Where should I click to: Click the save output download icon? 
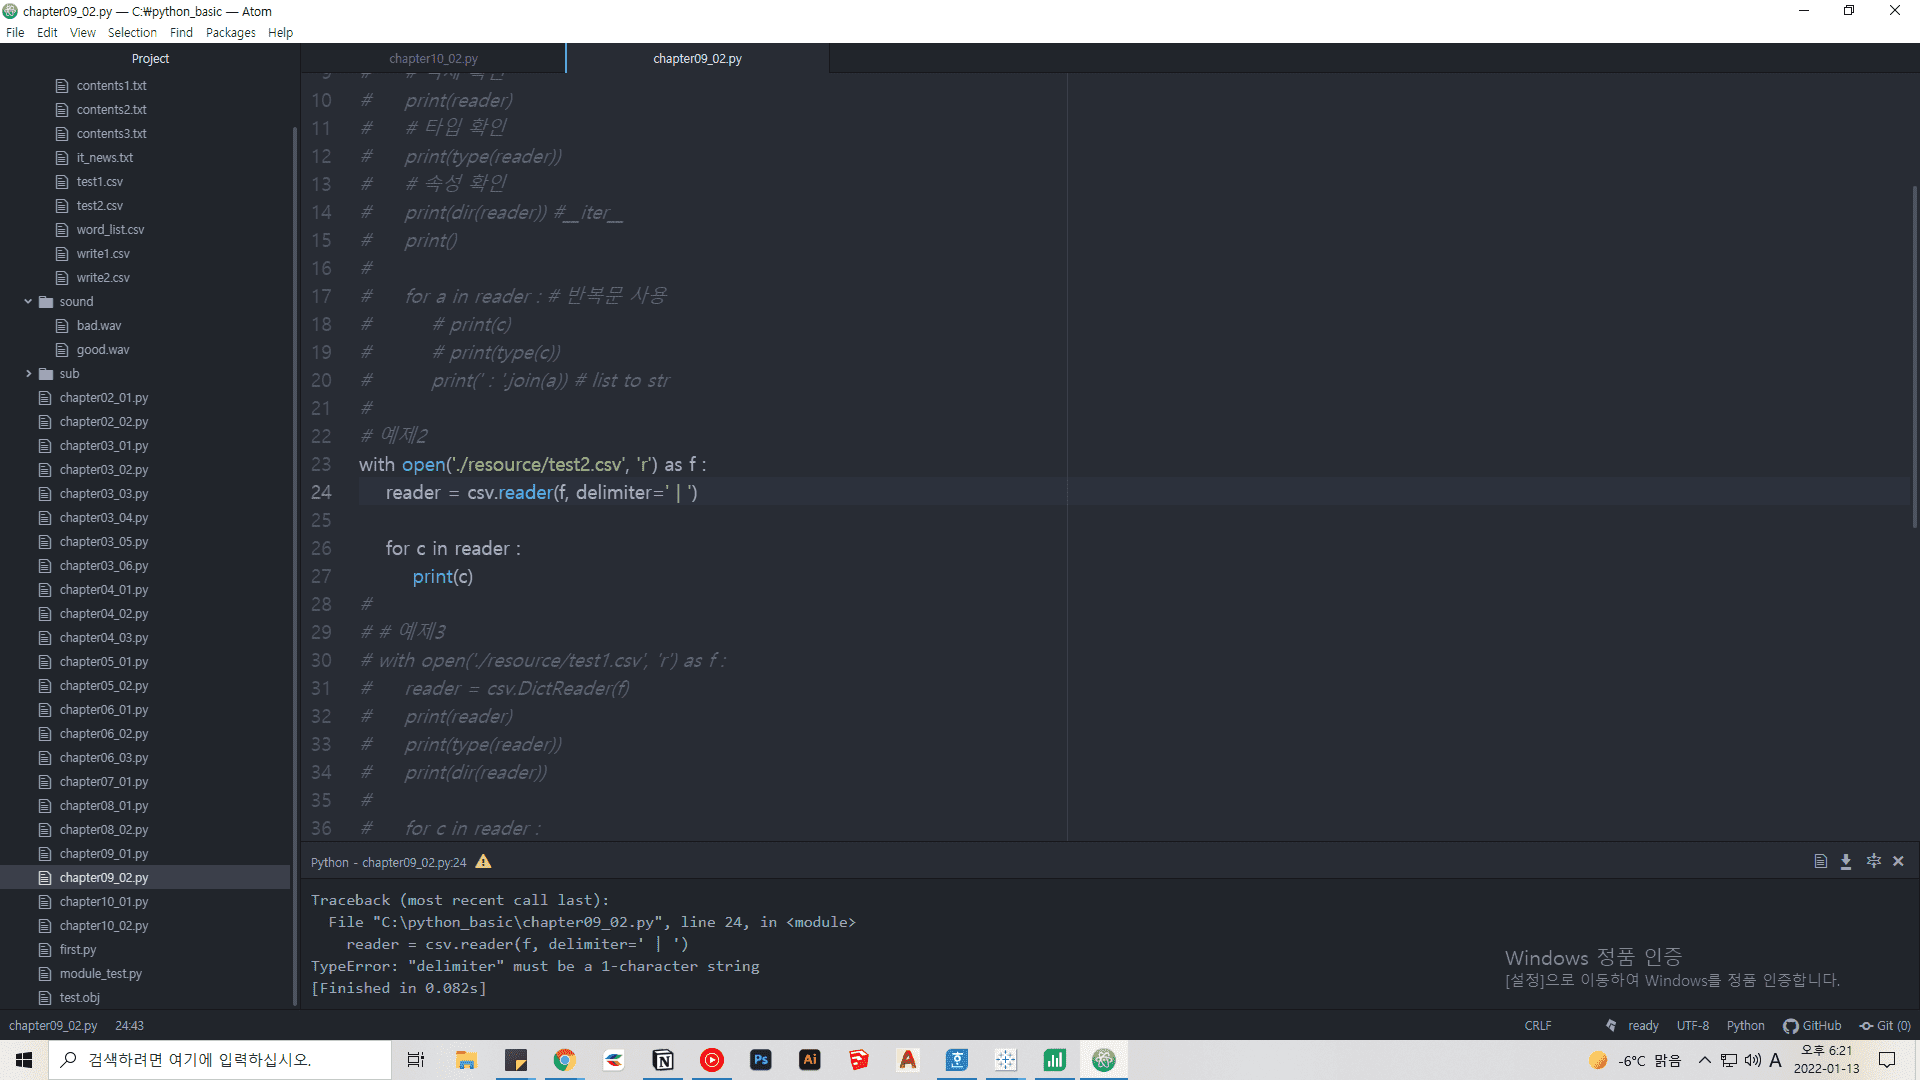1846,861
